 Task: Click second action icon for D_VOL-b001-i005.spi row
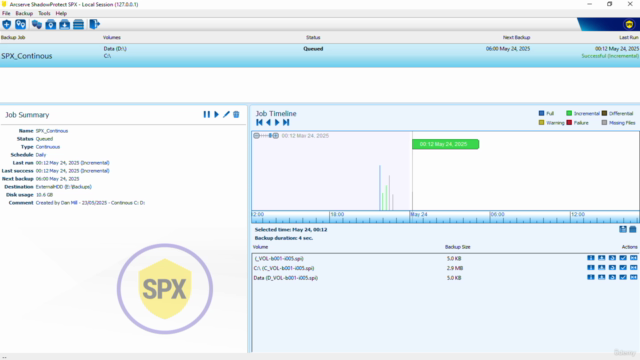[602, 277]
